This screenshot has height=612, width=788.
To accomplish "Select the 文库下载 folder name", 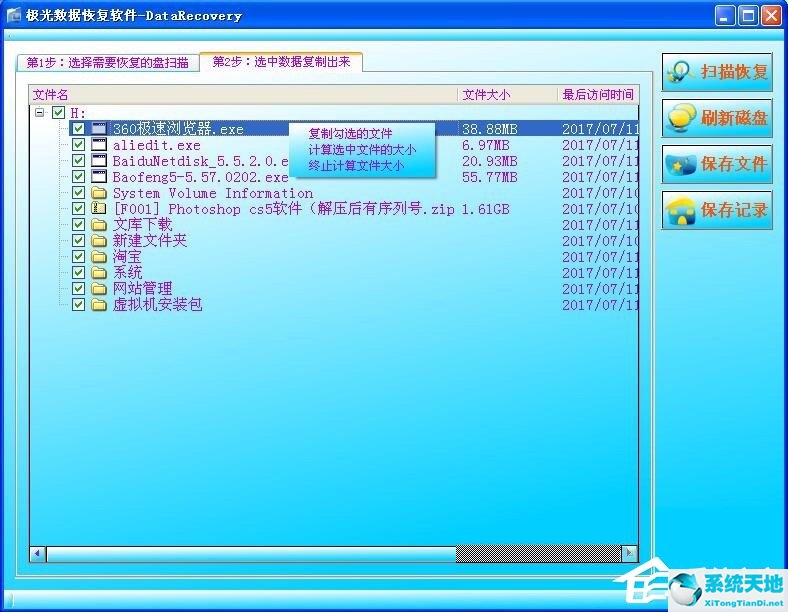I will [142, 225].
